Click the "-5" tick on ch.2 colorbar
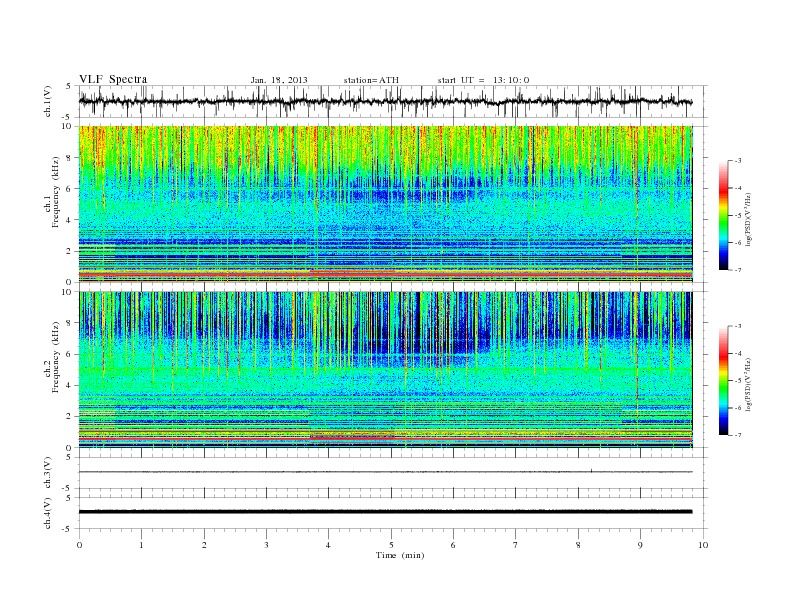The width and height of the screenshot is (792, 612). pyautogui.click(x=738, y=381)
